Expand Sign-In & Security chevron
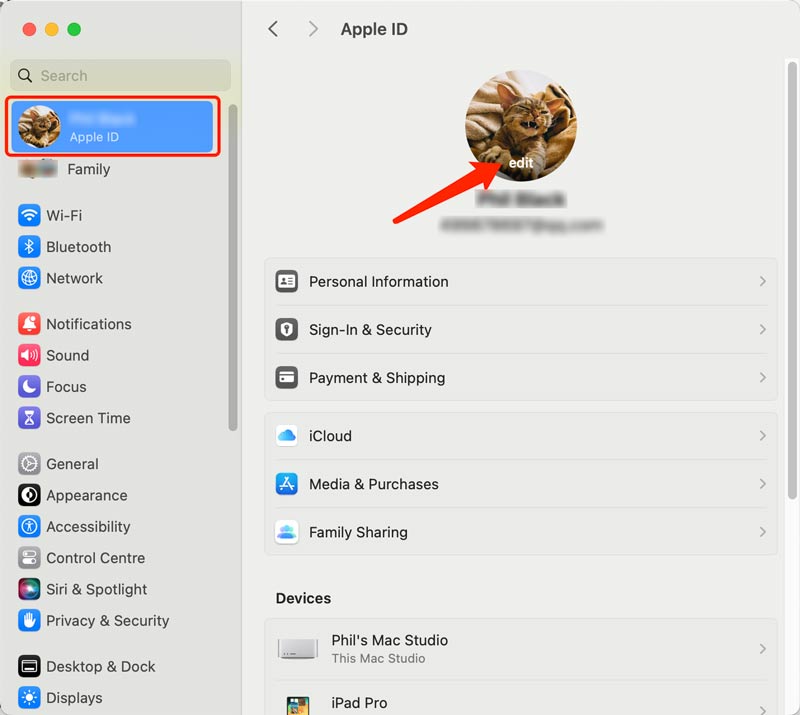 pyautogui.click(x=762, y=330)
